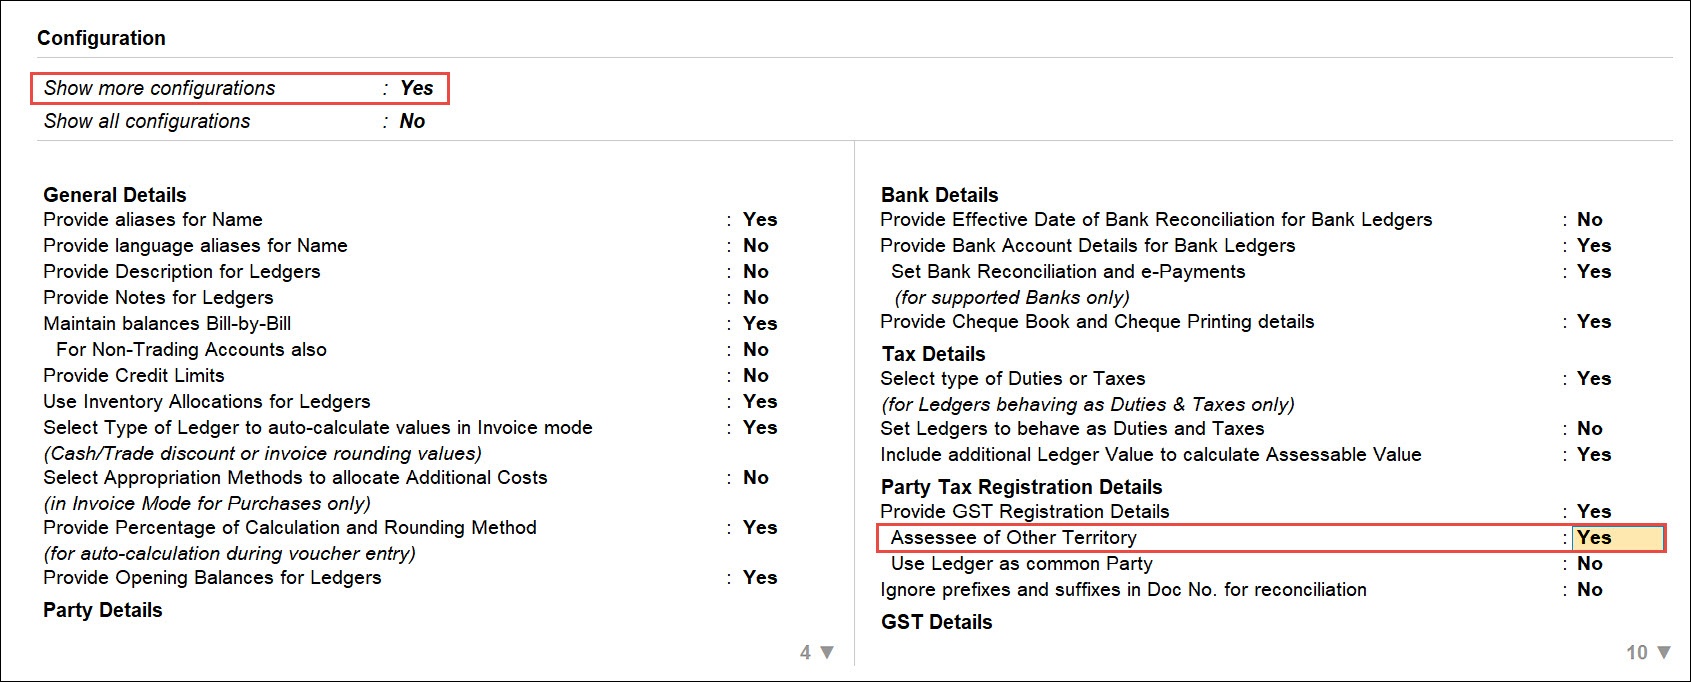Toggle Provide Bank Account Details for Bank Ledgers
Viewport: 1691px width, 682px height.
[1594, 245]
